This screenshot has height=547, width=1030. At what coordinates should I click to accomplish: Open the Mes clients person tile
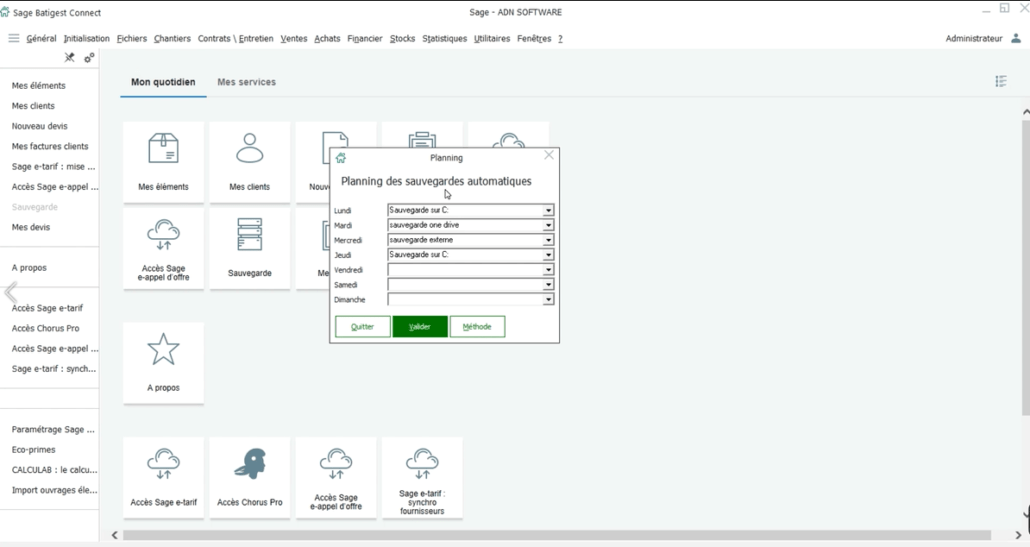250,162
